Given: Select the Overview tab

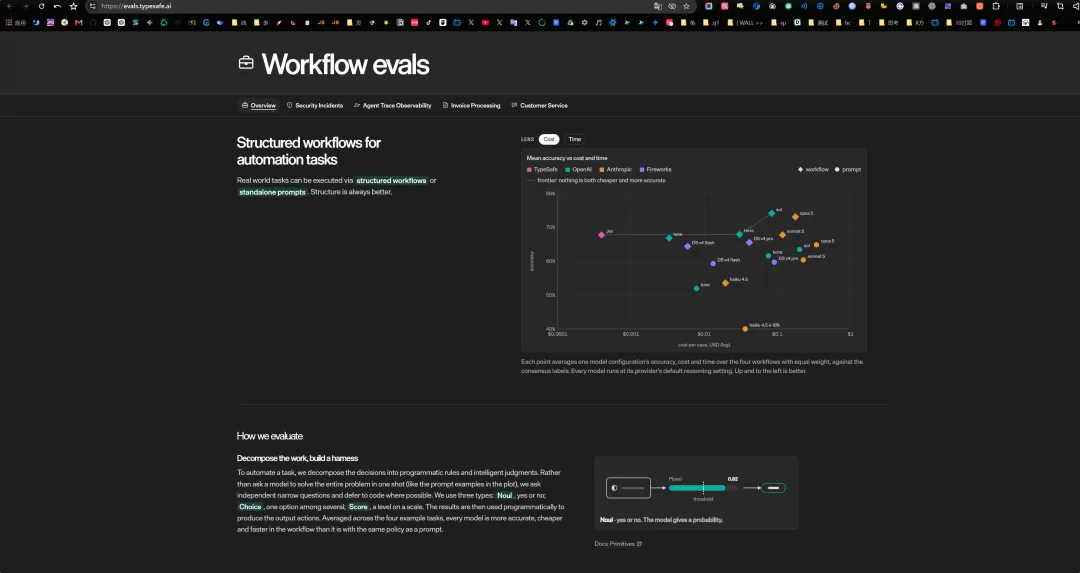Looking at the screenshot, I should pos(259,105).
